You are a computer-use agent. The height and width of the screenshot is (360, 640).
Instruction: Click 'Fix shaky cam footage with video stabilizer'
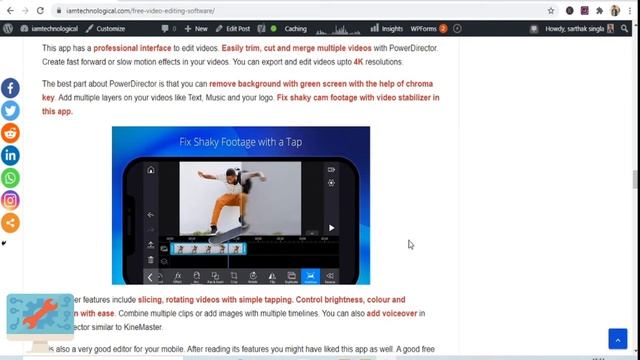(x=353, y=98)
